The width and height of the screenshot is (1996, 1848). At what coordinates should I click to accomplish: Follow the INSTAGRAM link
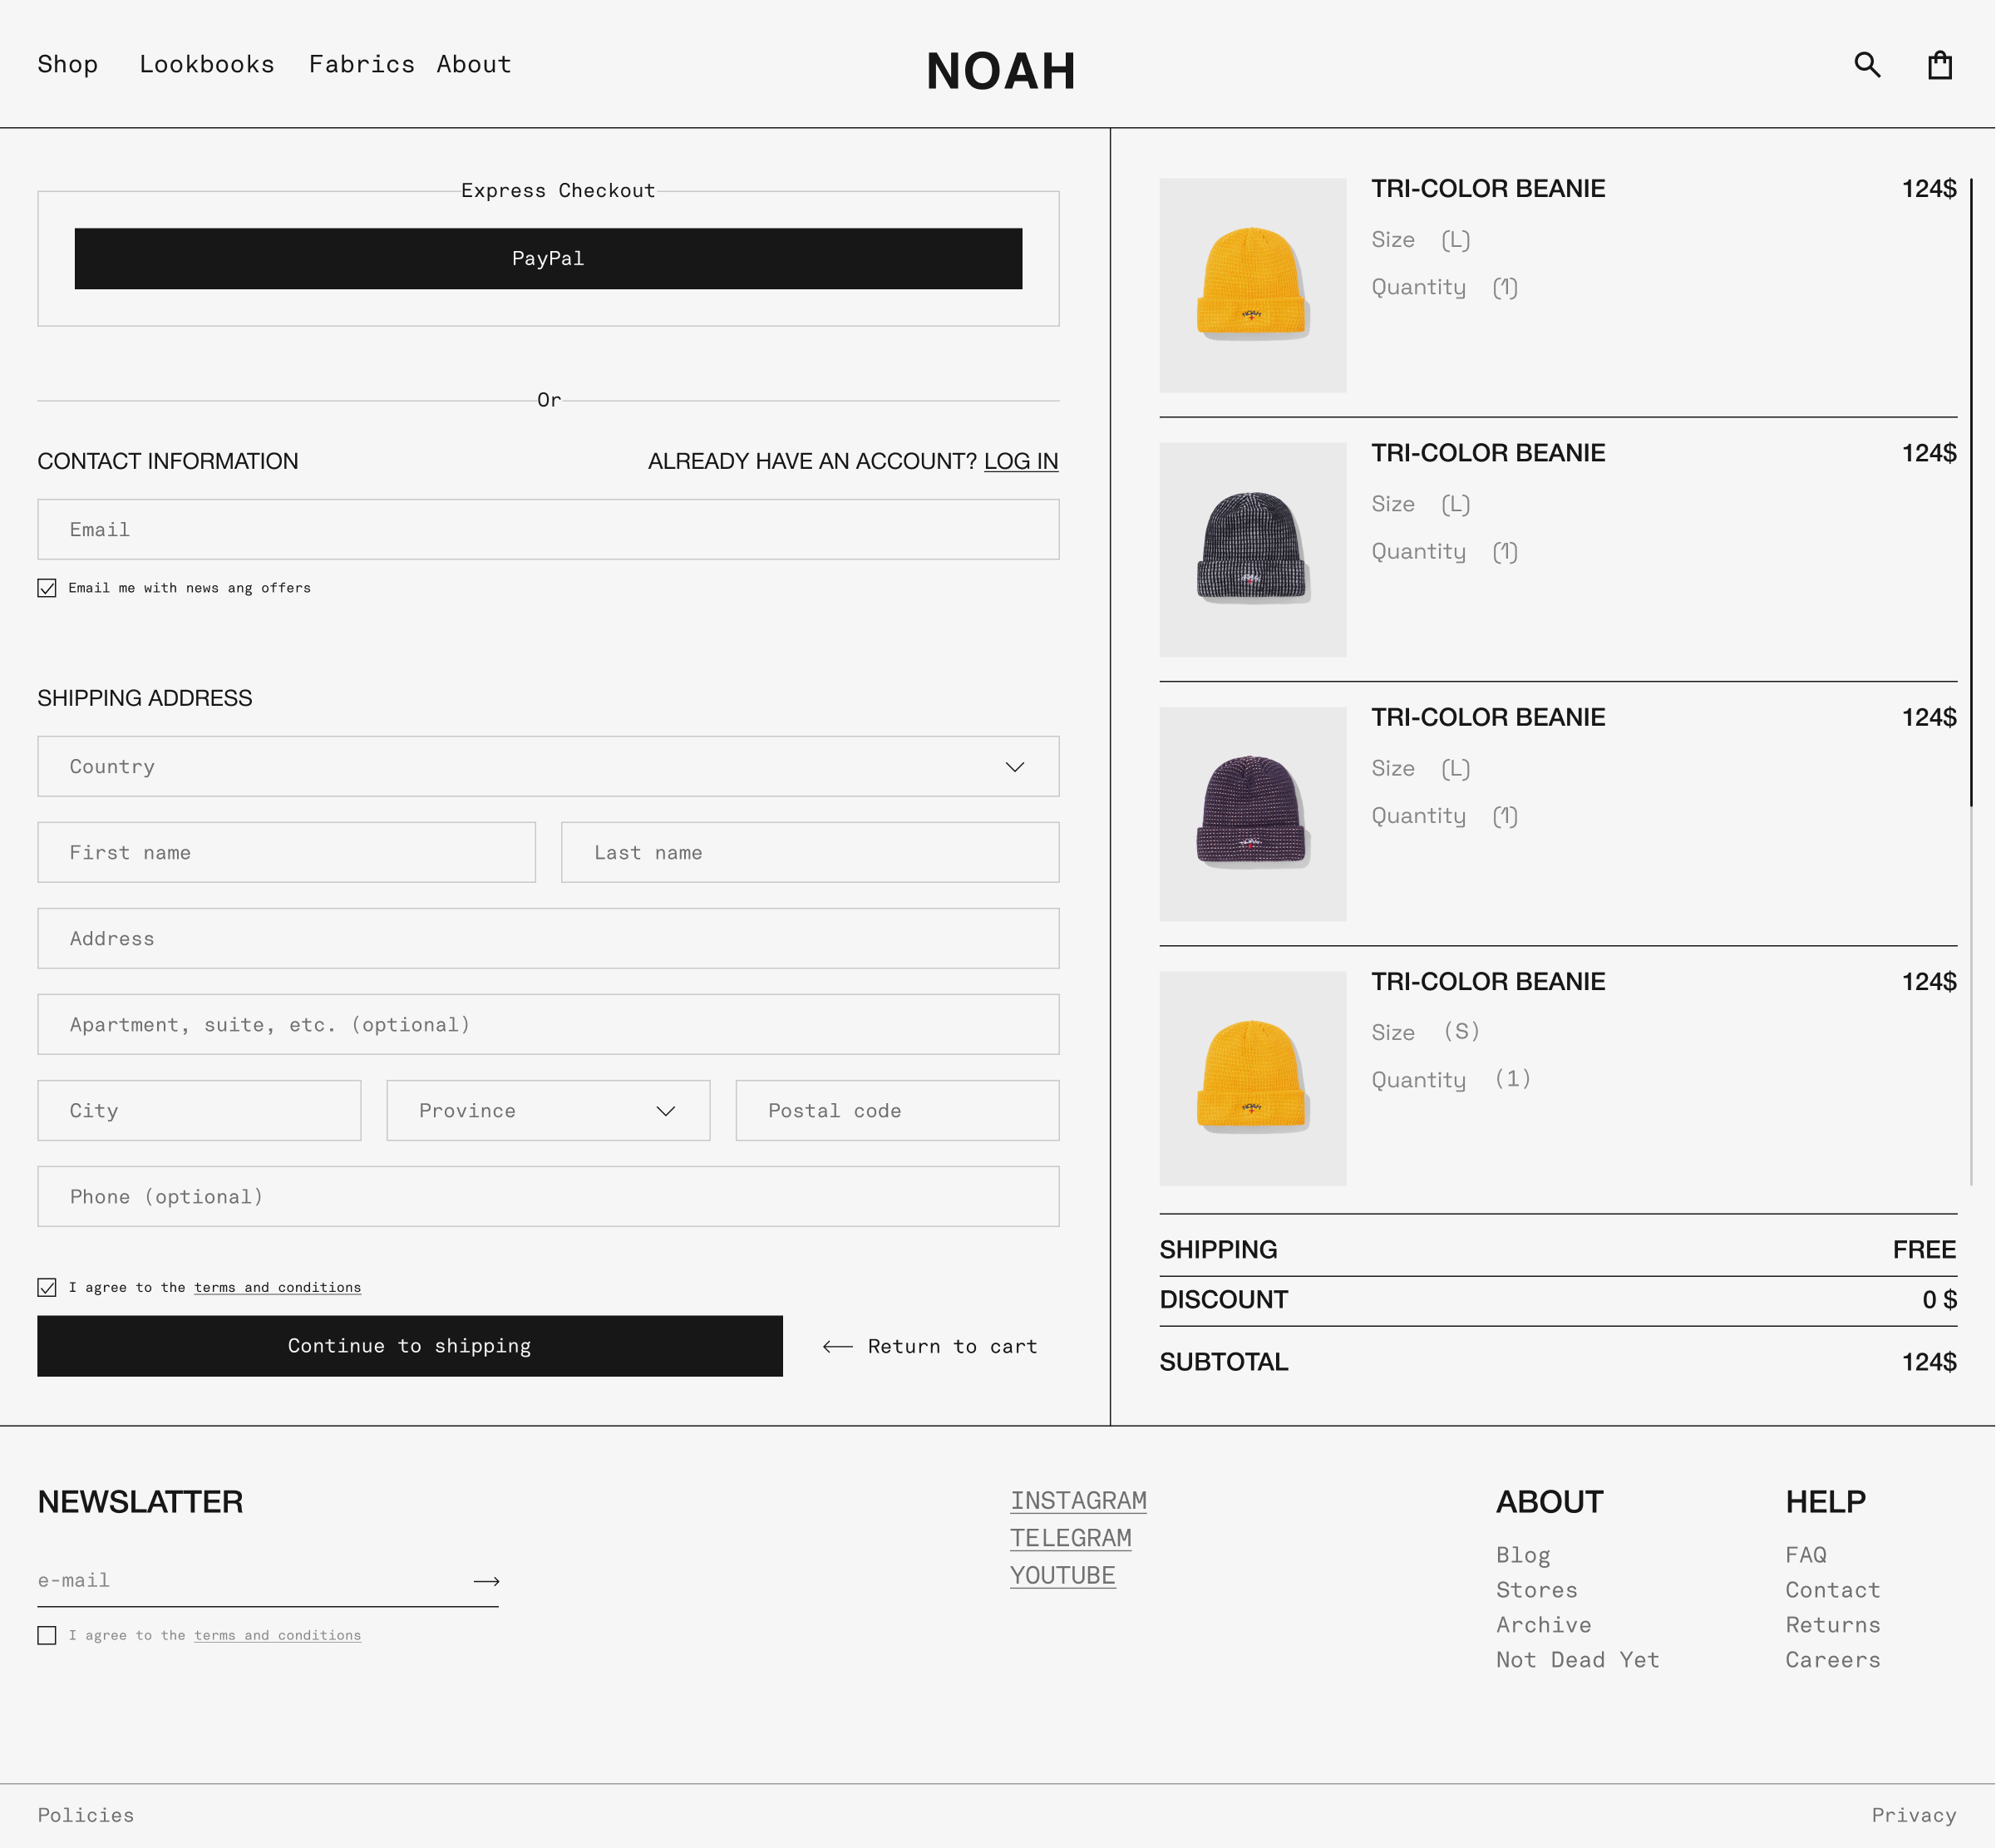1079,1500
